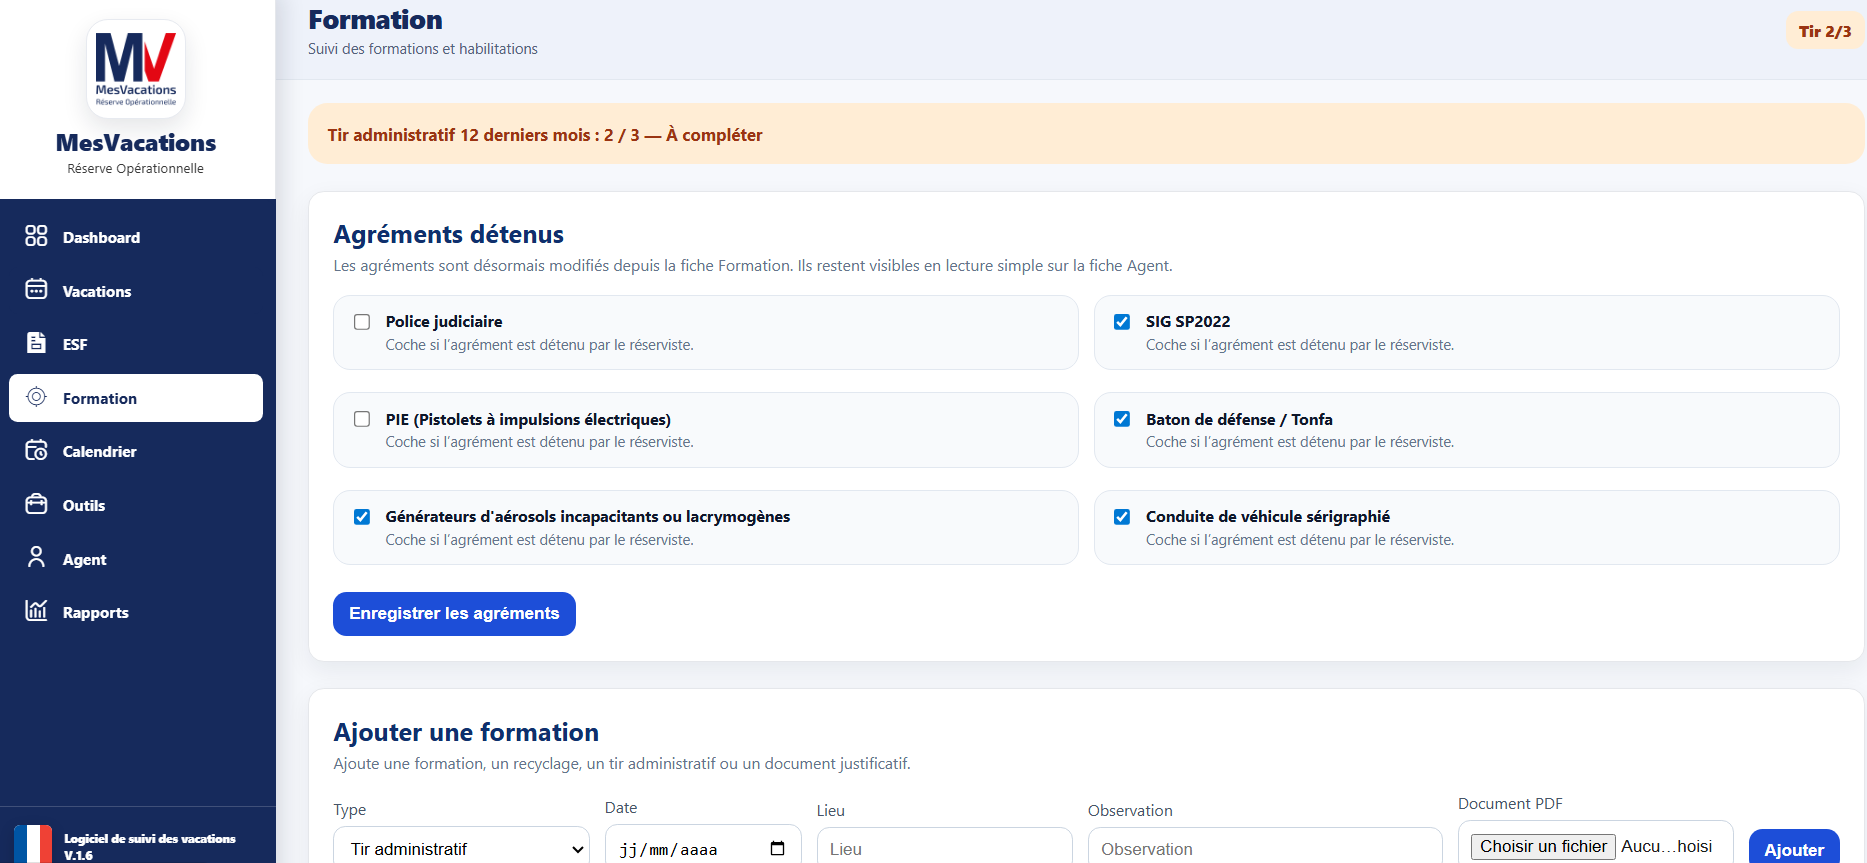The image size is (1867, 863).
Task: Click the French flag icon
Action: (33, 844)
